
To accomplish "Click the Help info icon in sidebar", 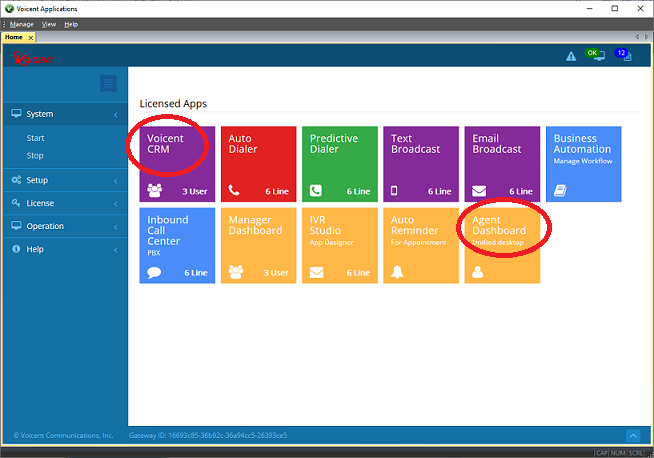I will click(x=16, y=249).
